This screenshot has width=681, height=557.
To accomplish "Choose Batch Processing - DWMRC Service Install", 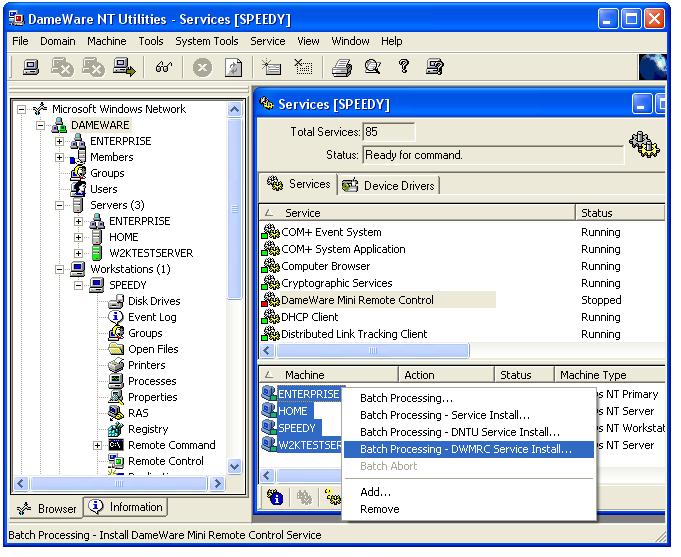I will click(469, 449).
